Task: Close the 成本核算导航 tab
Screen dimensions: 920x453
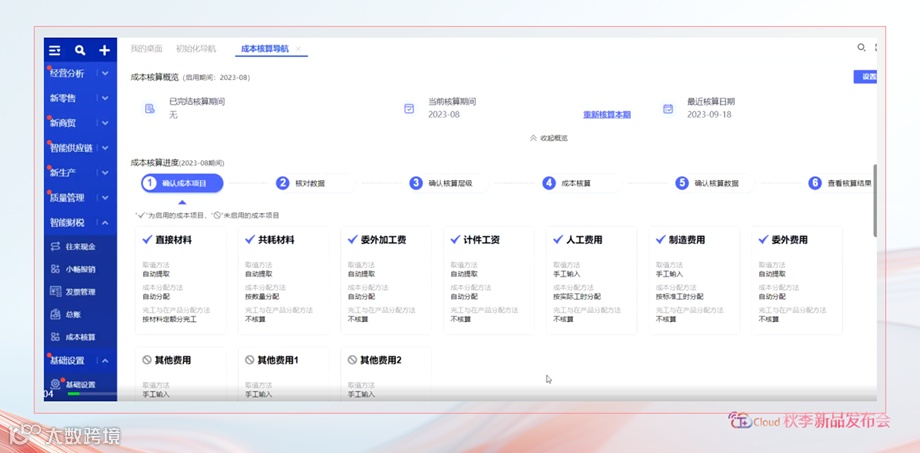Action: [298, 49]
